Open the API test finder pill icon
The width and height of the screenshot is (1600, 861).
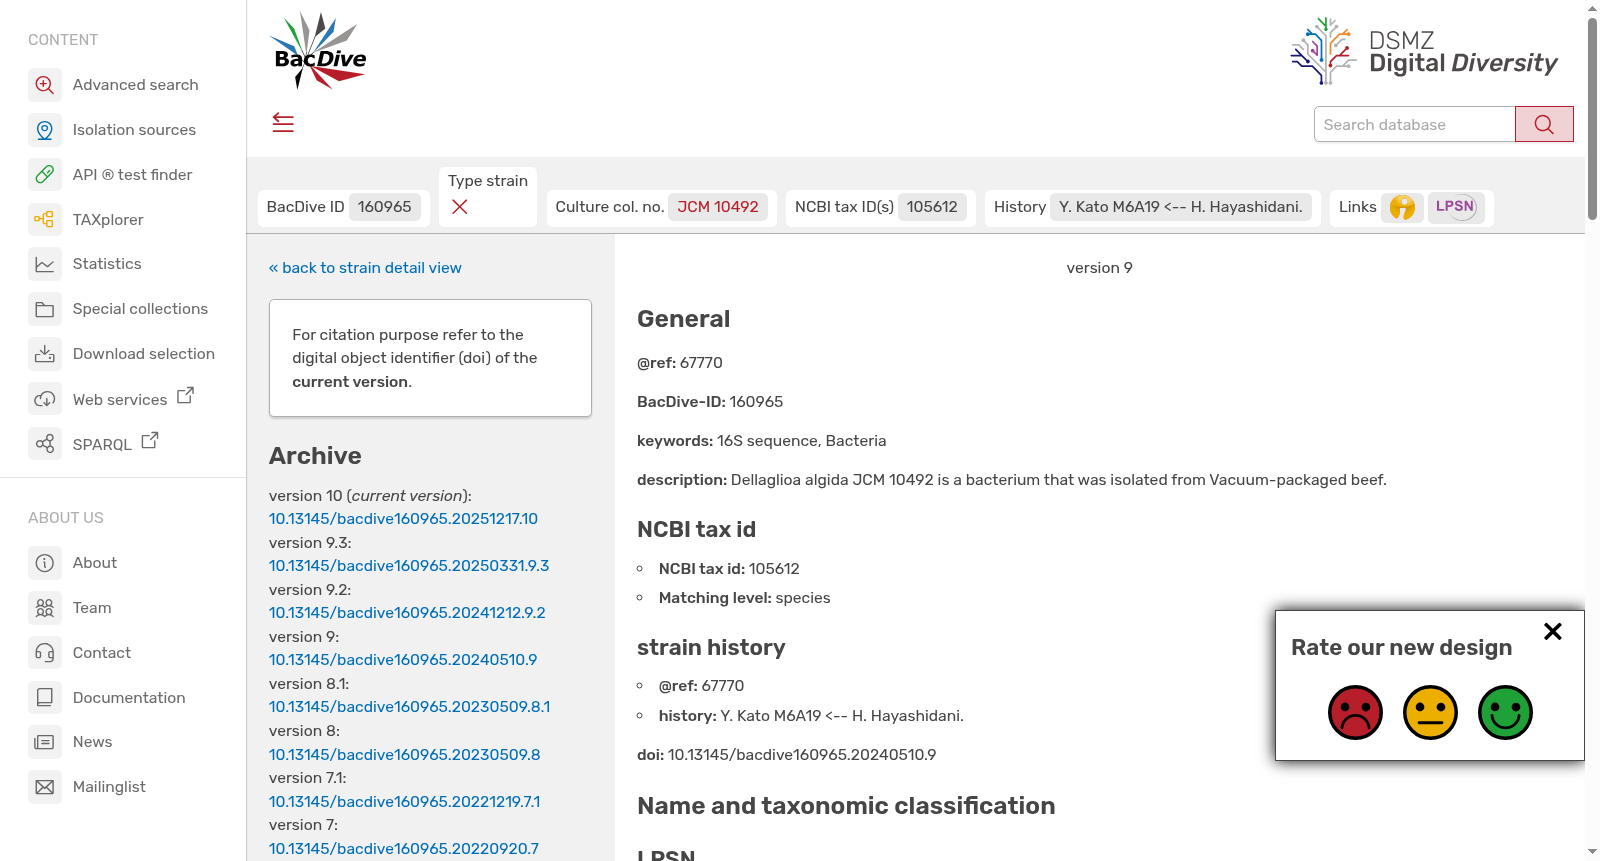click(45, 175)
